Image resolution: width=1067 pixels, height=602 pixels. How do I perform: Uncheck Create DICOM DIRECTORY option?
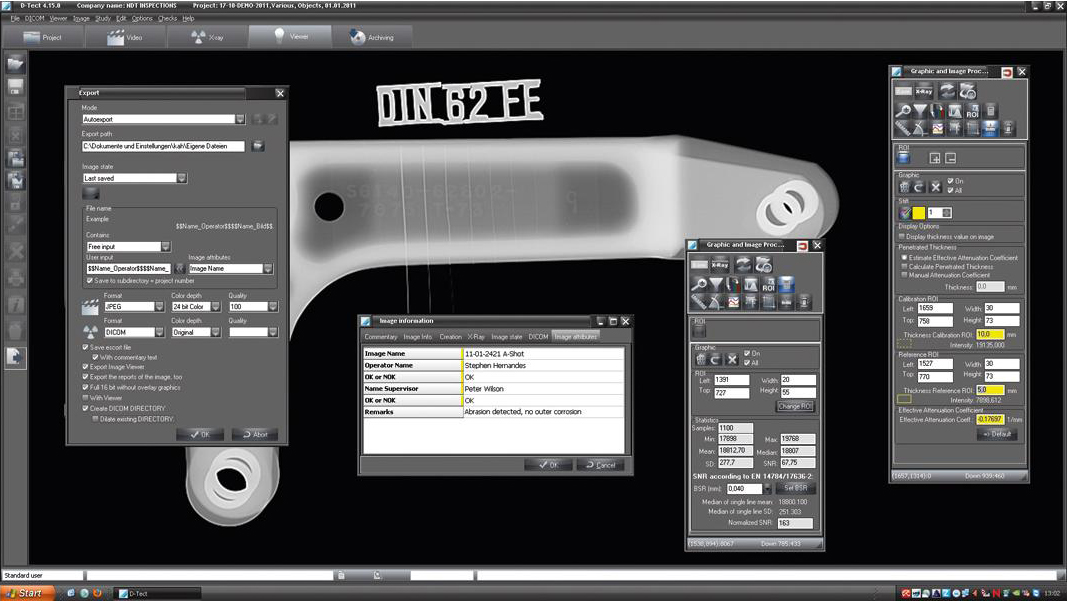point(86,408)
